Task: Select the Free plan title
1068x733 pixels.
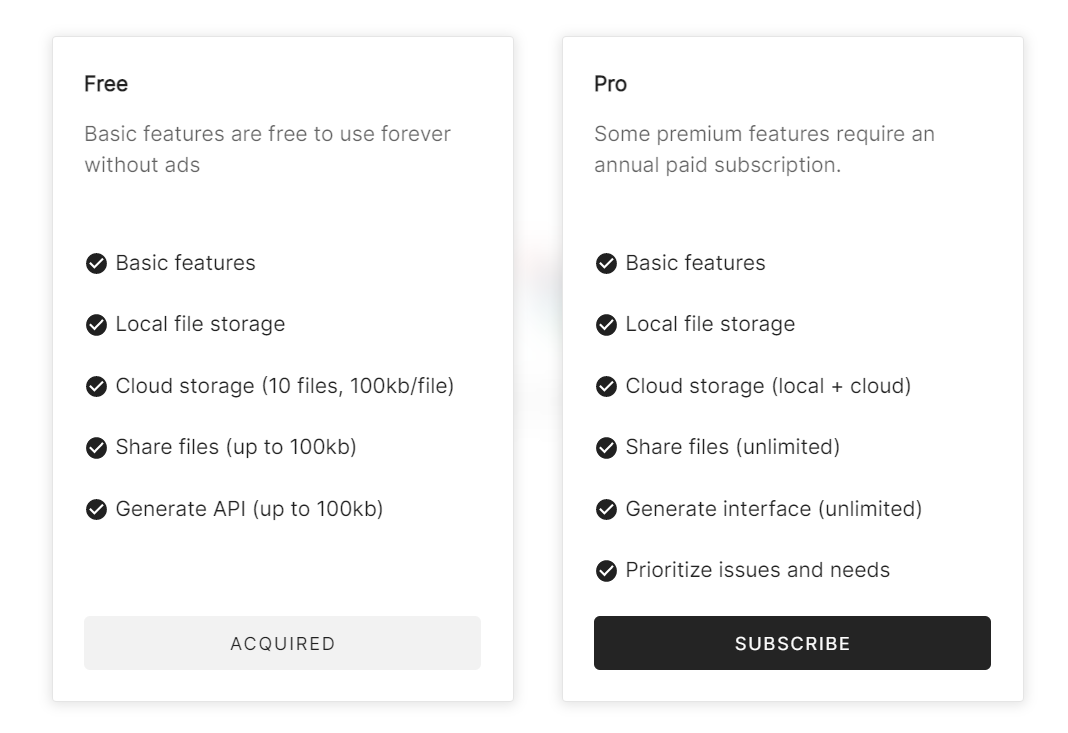Action: [106, 84]
